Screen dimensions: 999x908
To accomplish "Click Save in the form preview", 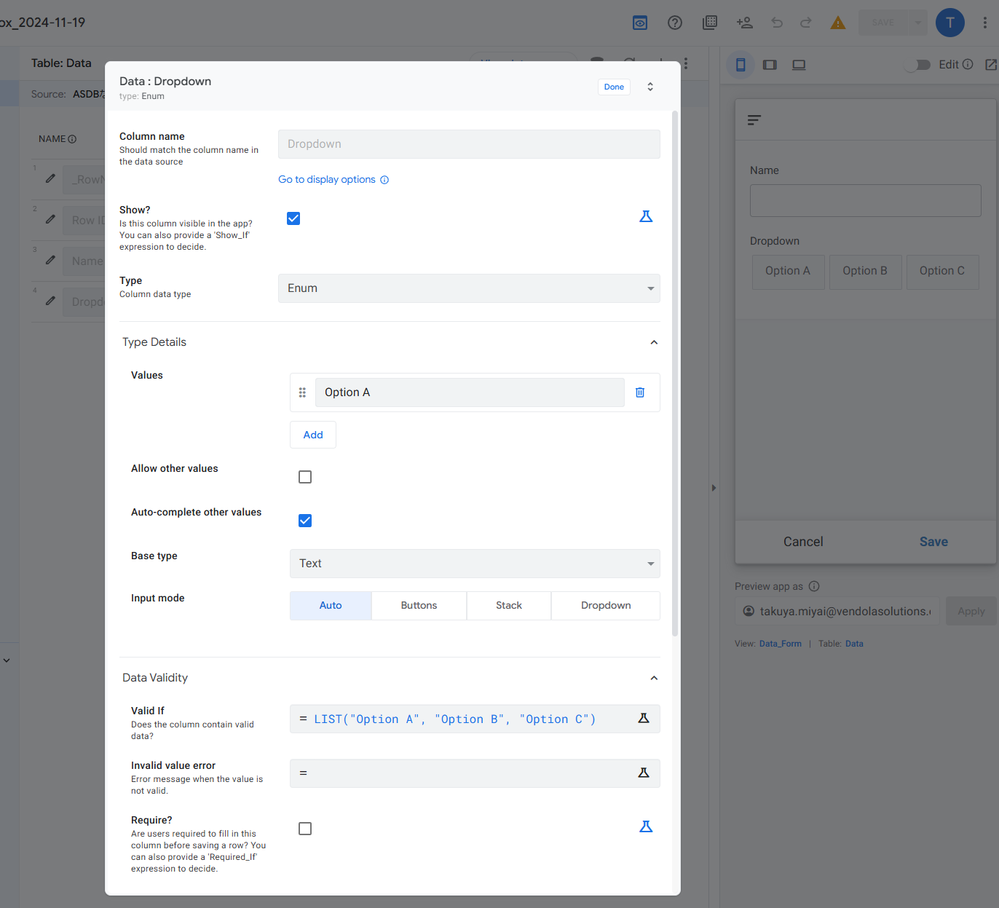I will click(x=933, y=542).
